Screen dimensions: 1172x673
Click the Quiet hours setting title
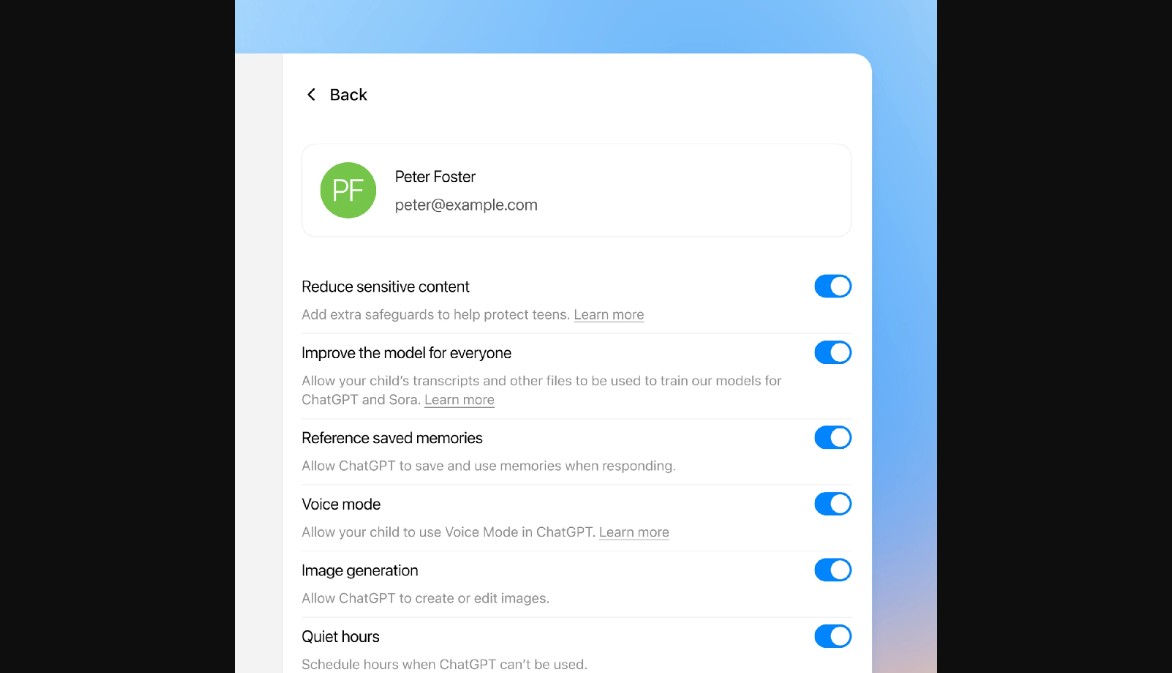(340, 636)
